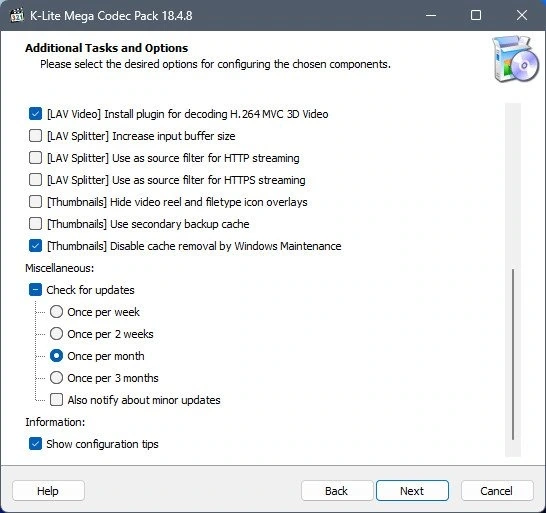546x513 pixels.
Task: Maximize the installer window
Action: 476,15
